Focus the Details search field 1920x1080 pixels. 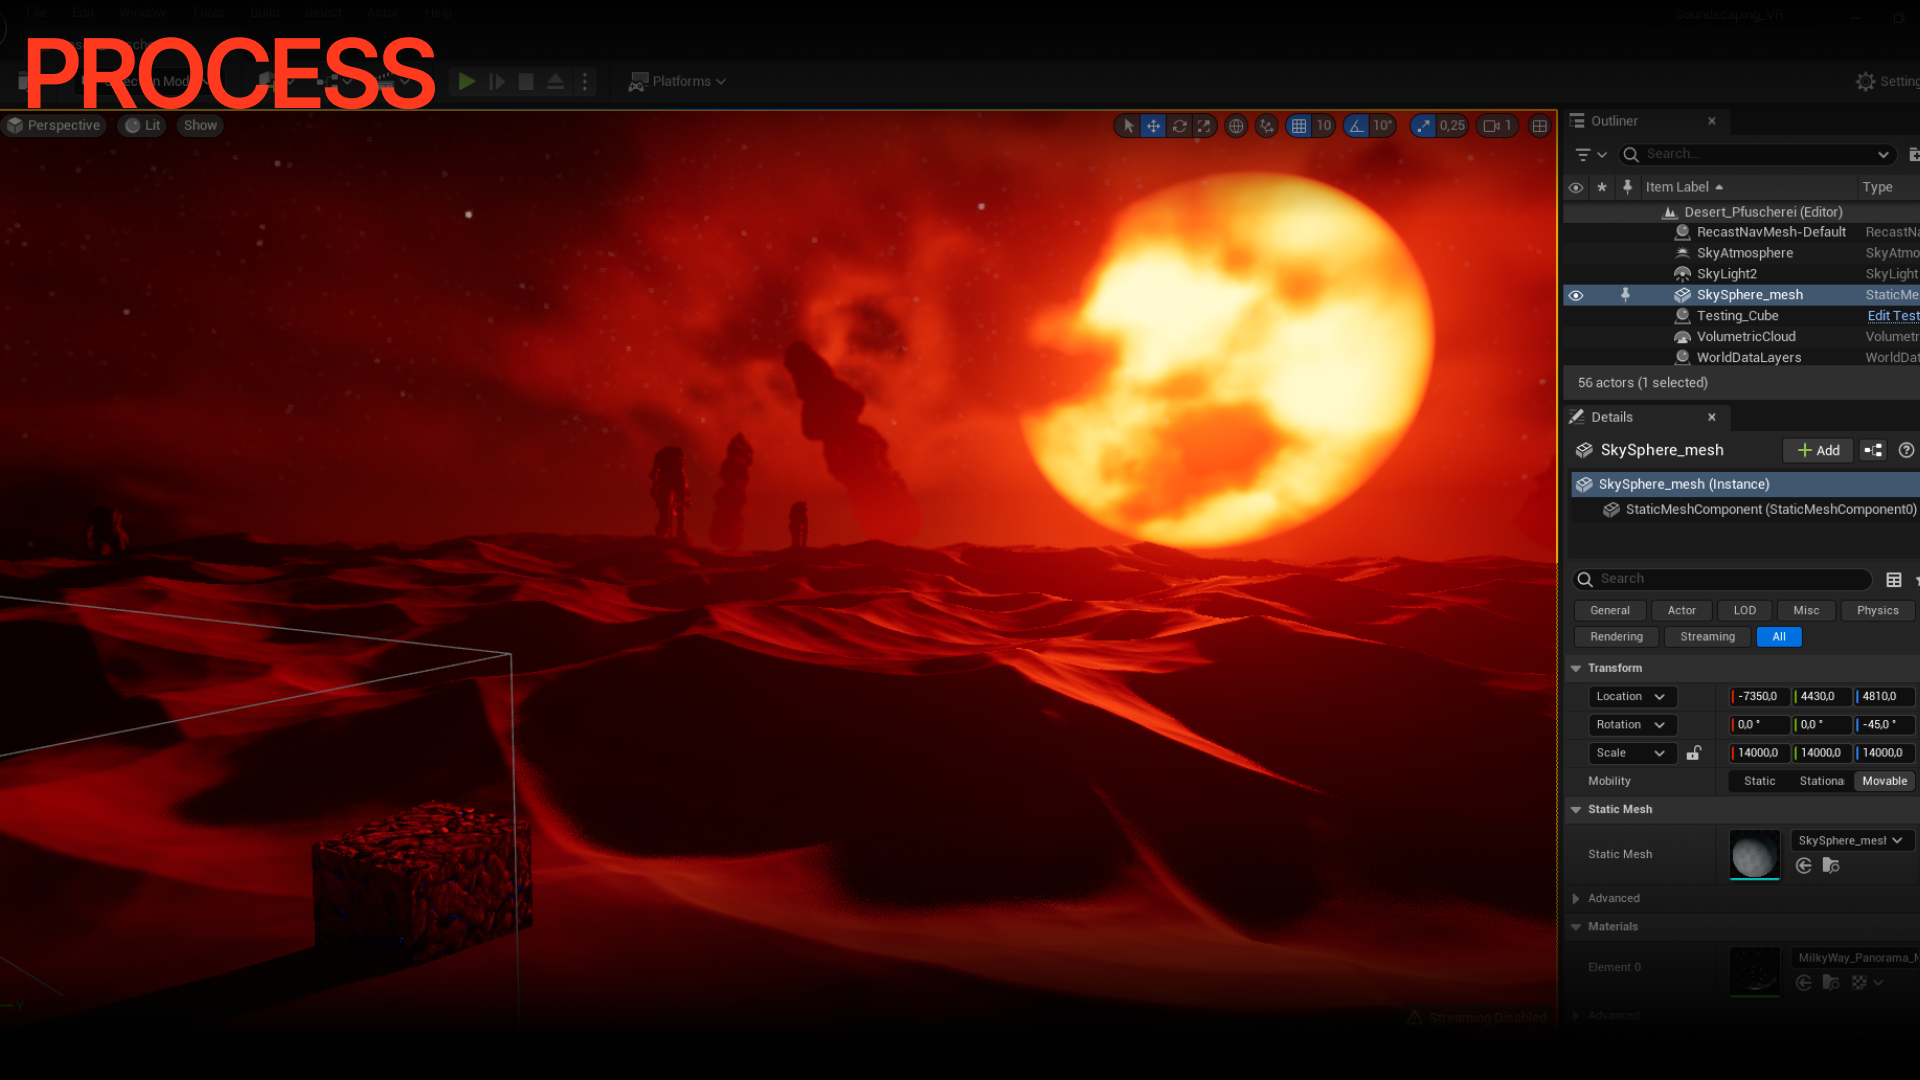(1723, 579)
